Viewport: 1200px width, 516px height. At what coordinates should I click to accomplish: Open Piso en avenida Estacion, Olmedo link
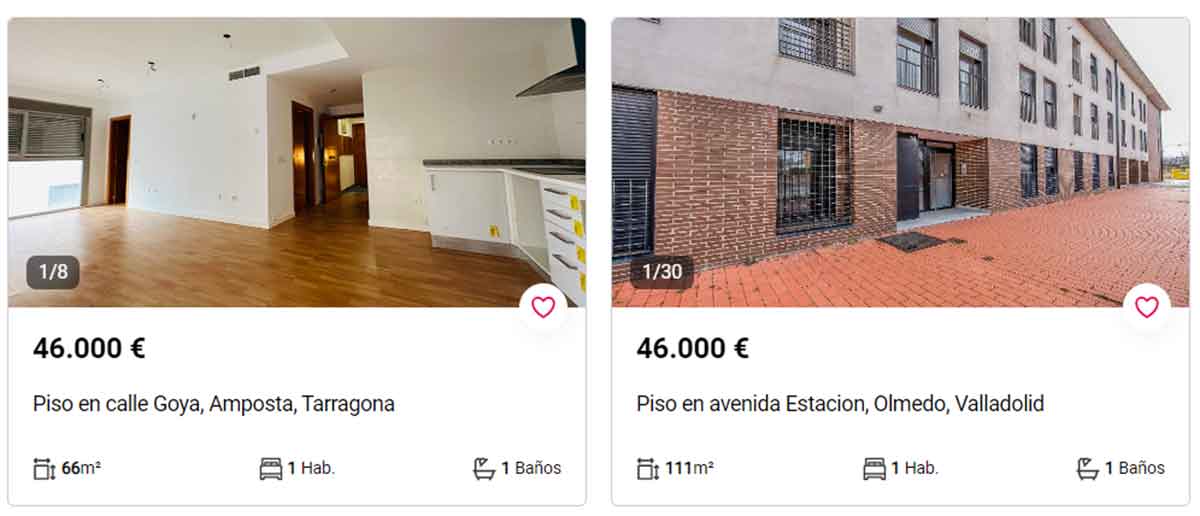840,404
